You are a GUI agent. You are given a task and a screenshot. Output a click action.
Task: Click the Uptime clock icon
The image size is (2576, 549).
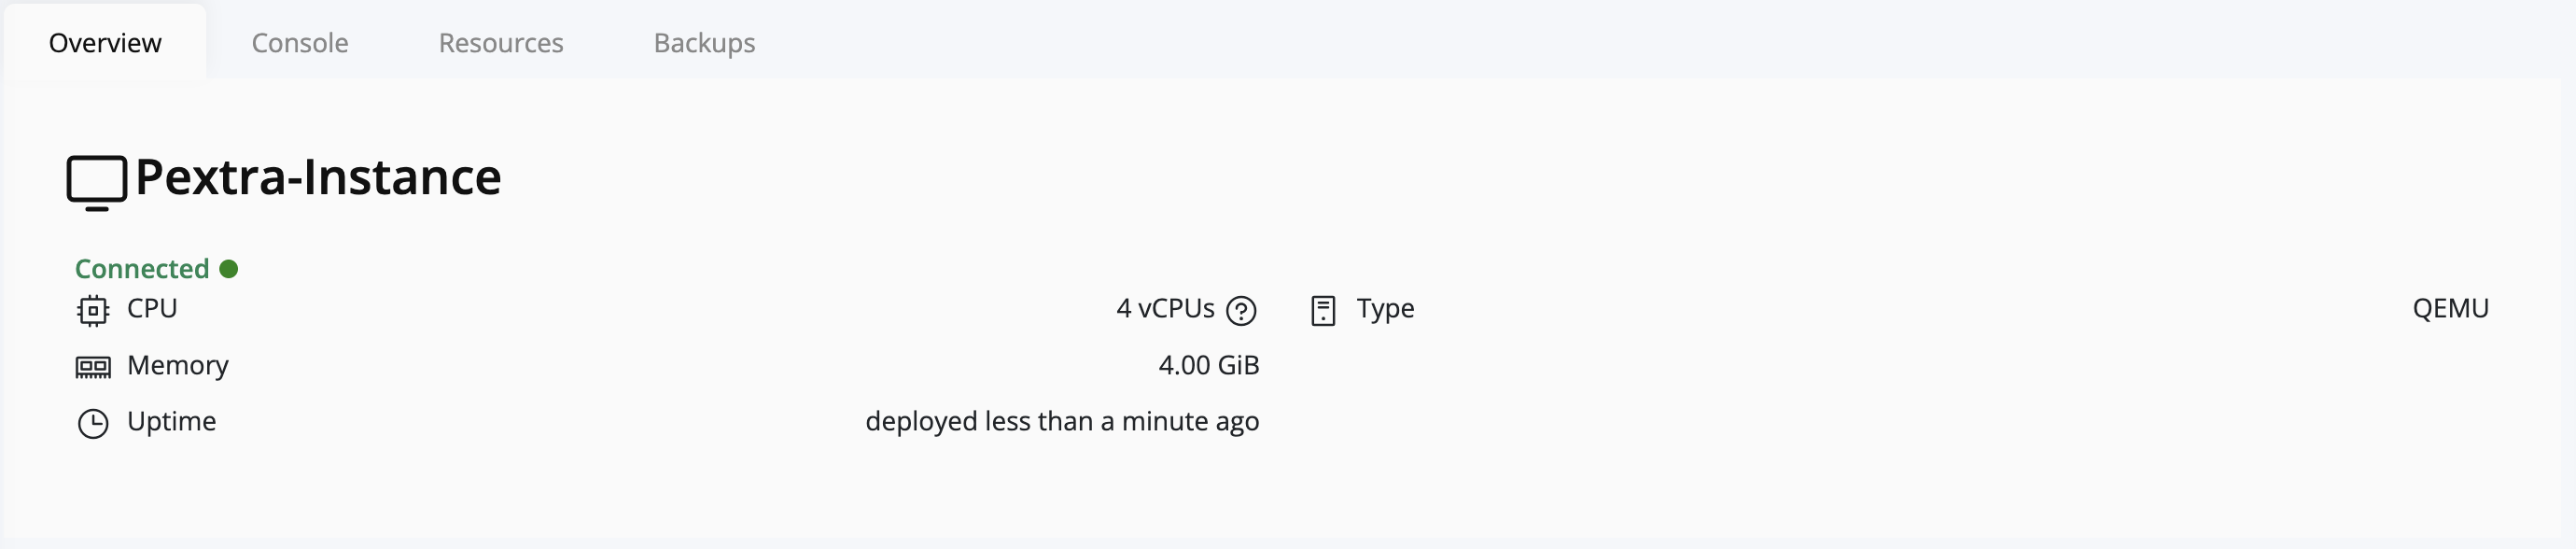[93, 421]
